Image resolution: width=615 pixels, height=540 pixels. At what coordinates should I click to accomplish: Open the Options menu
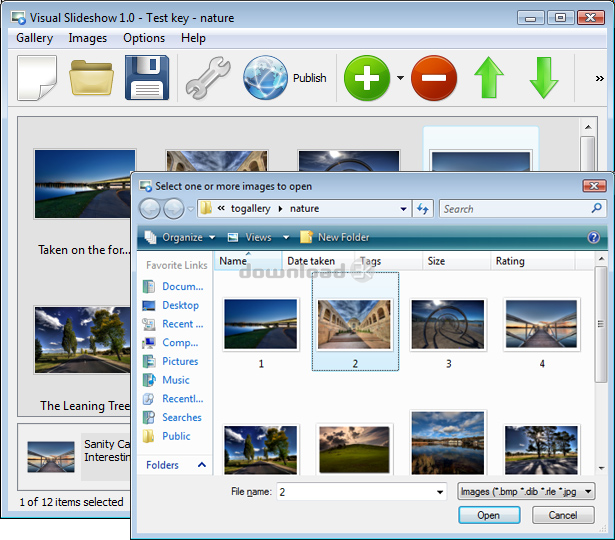tap(144, 38)
